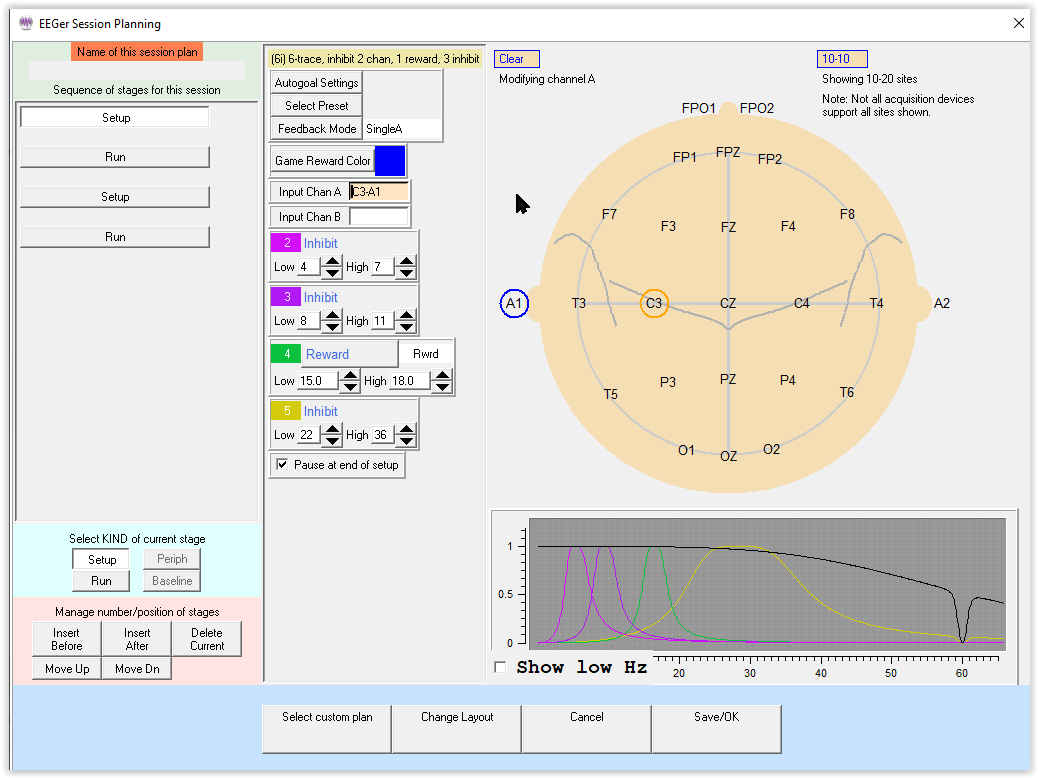Decrease Low value for Inhibit 5
This screenshot has height=778, width=1038.
[332, 441]
